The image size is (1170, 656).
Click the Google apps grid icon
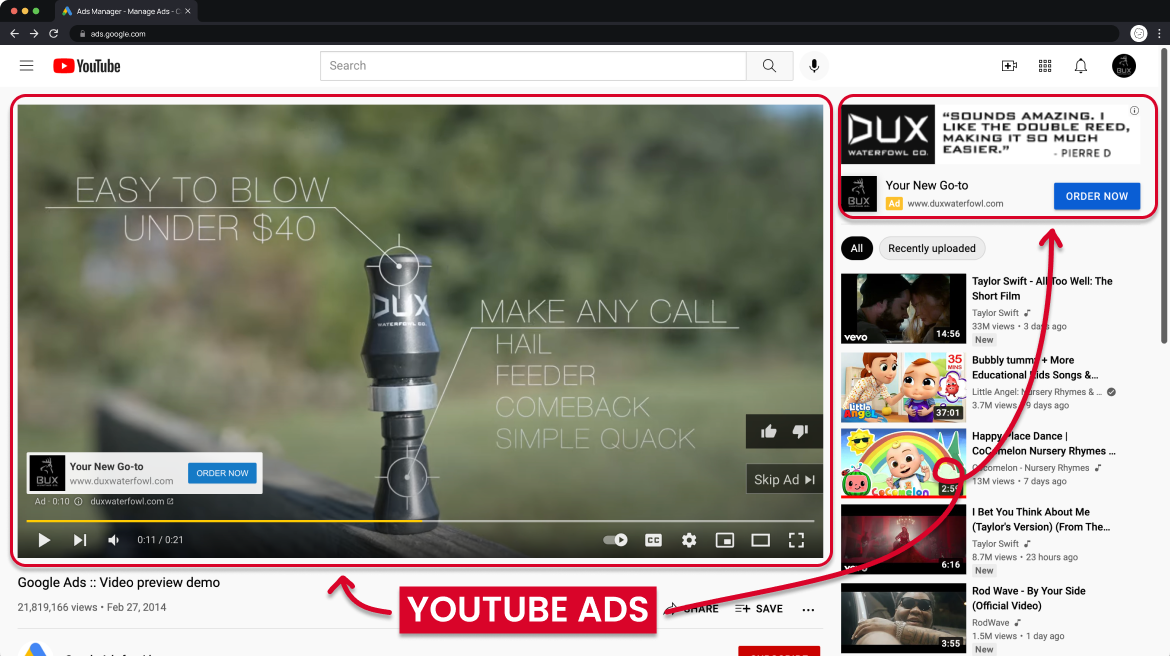1044,65
